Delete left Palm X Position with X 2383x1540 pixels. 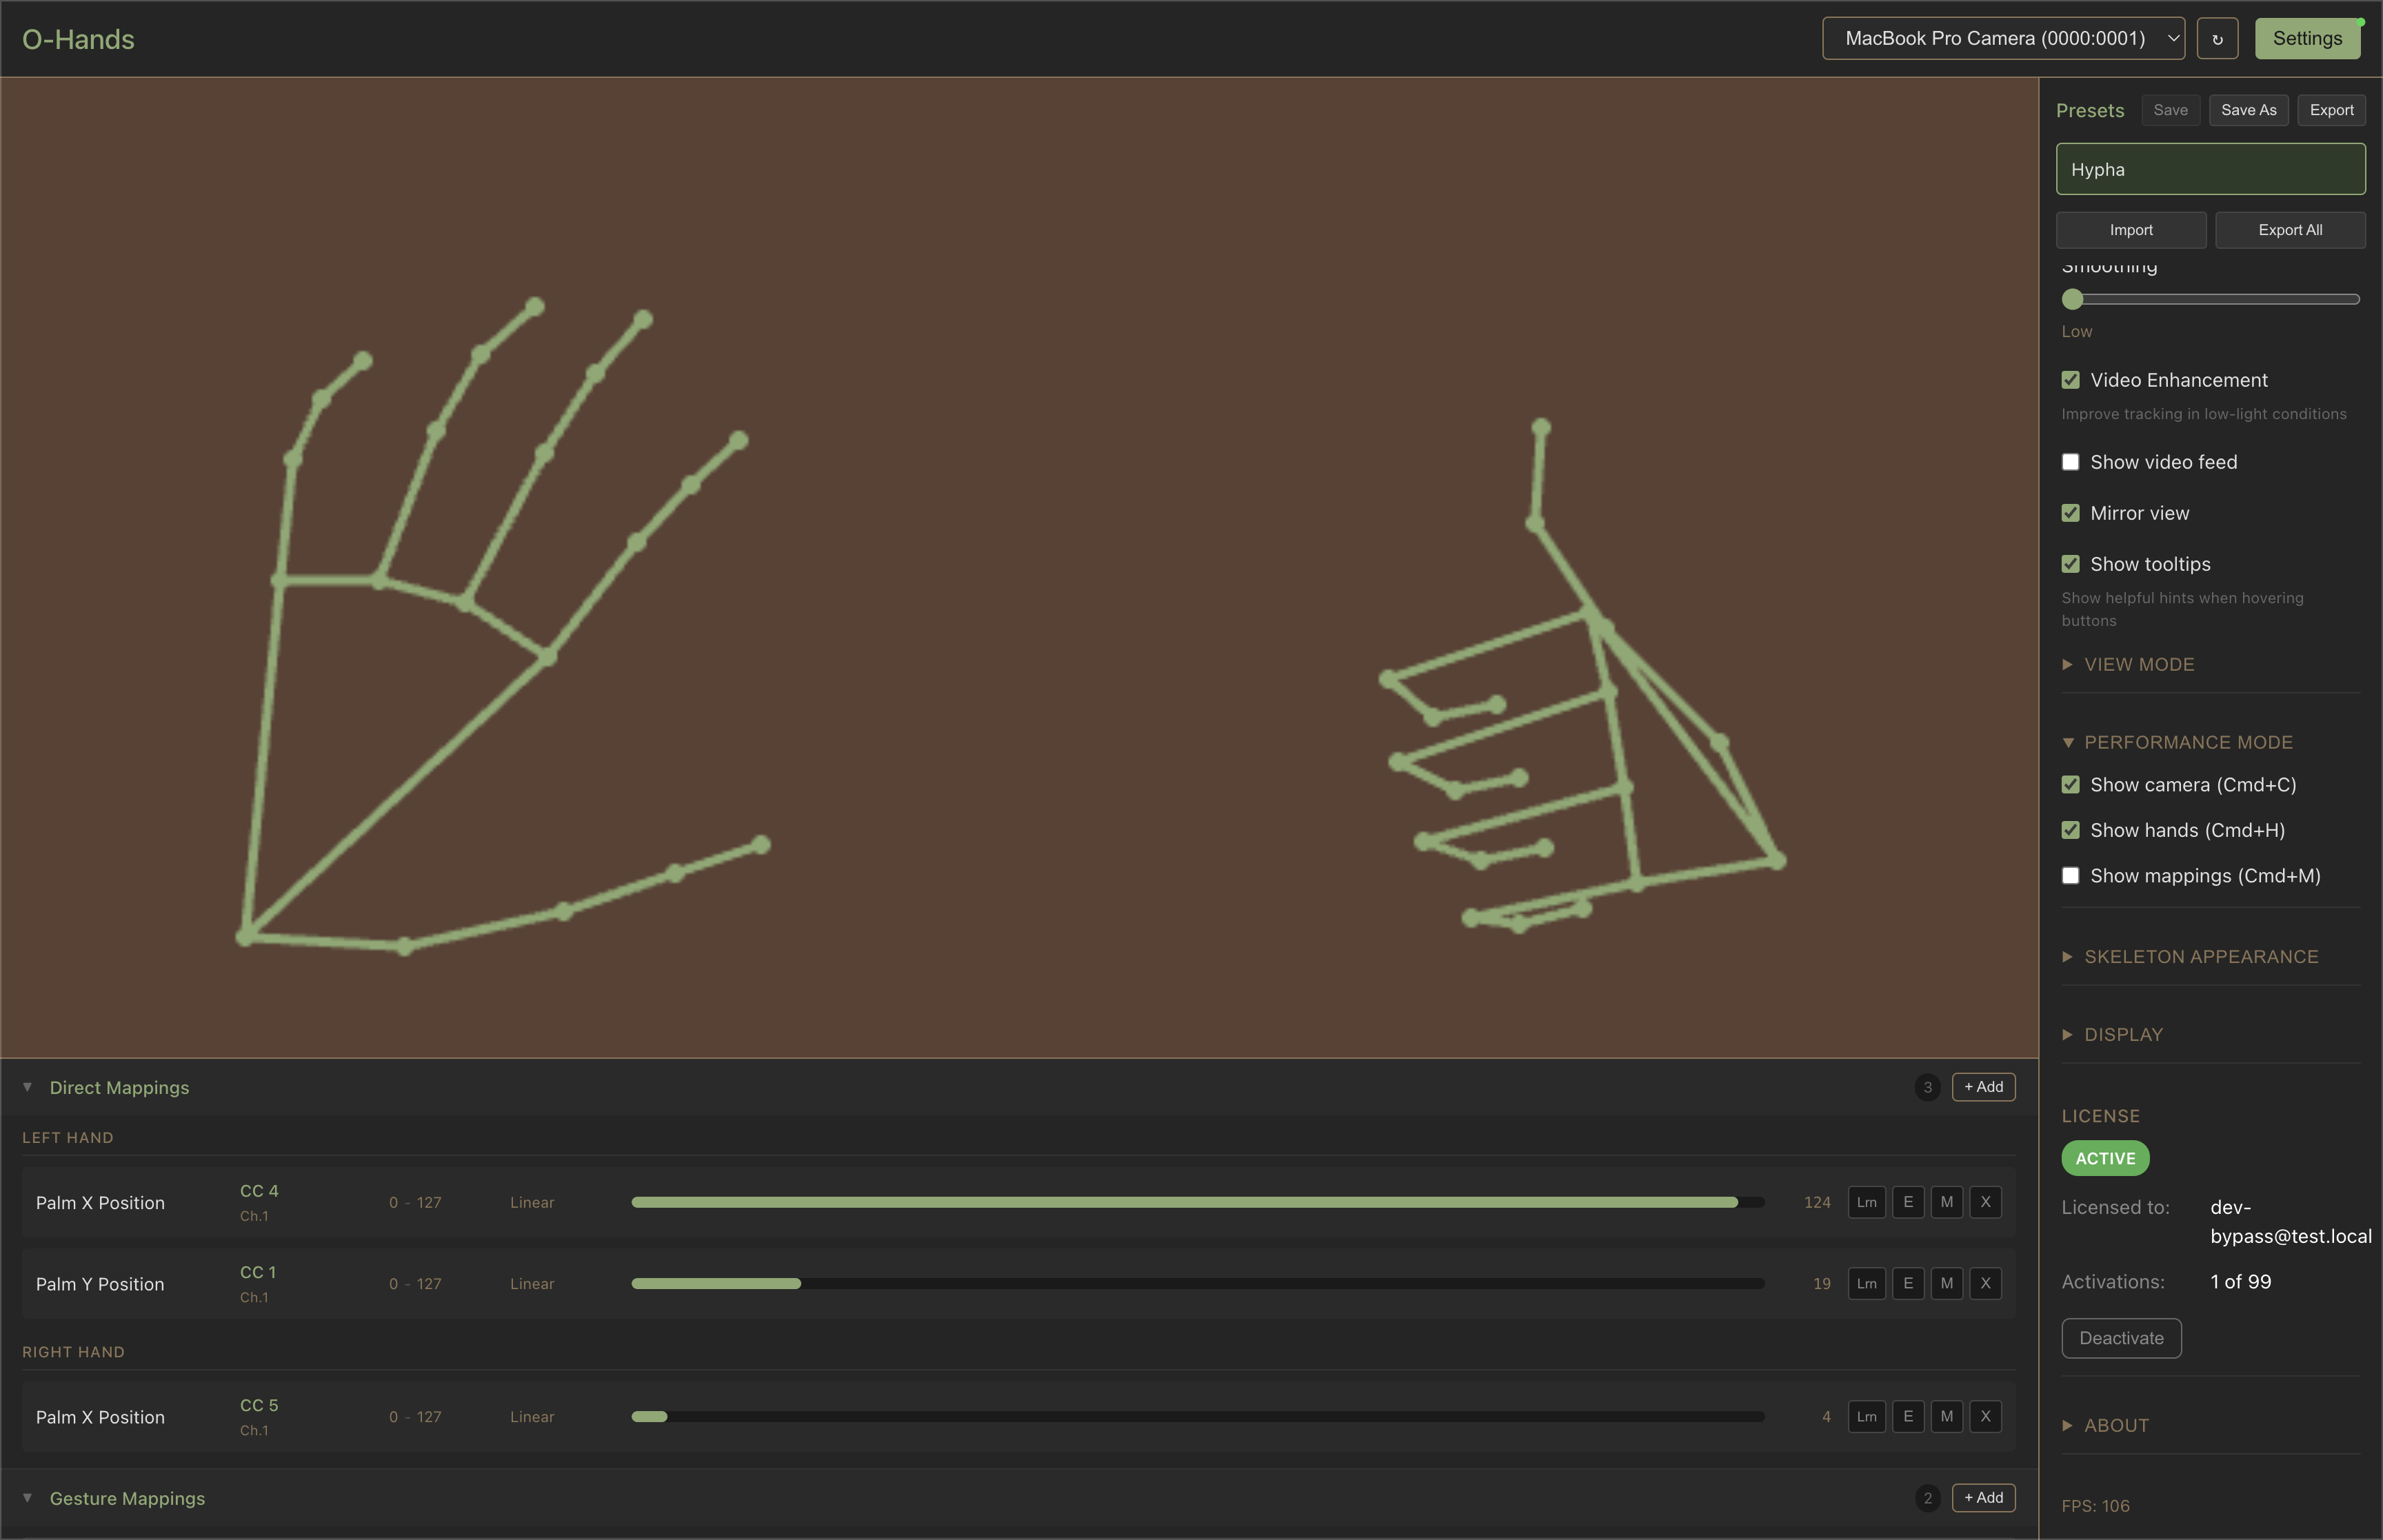click(1985, 1202)
